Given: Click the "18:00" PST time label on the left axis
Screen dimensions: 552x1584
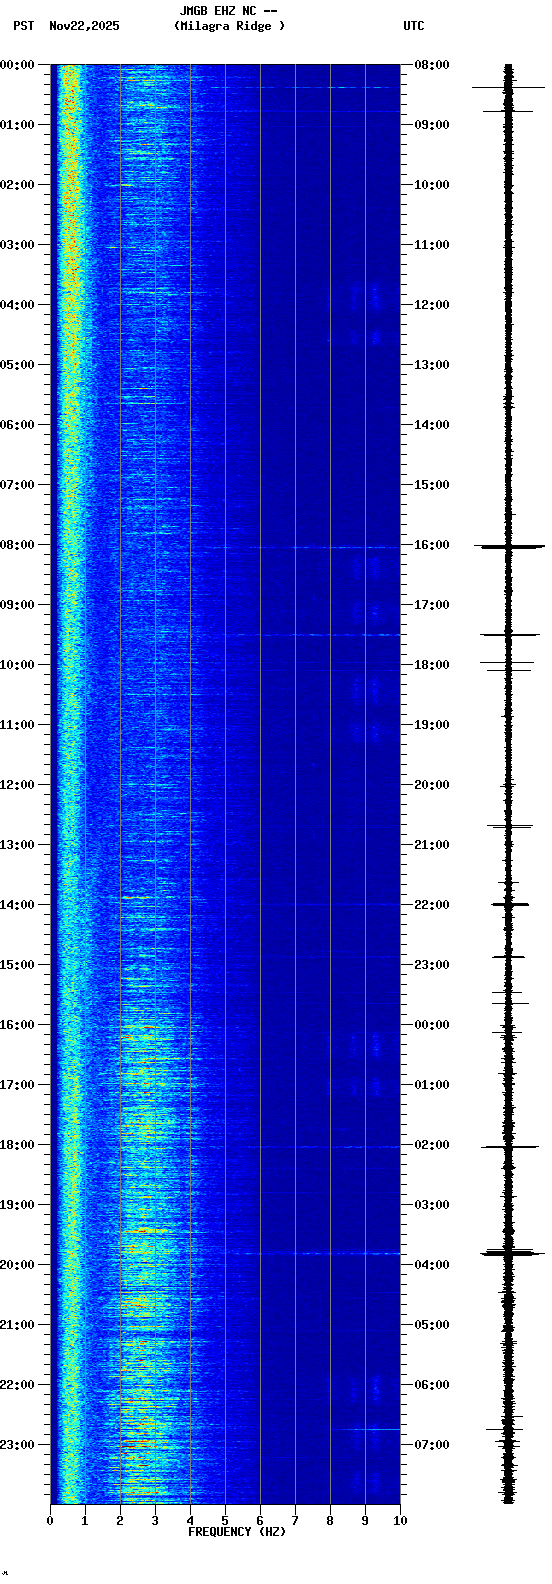Looking at the screenshot, I should [18, 1145].
